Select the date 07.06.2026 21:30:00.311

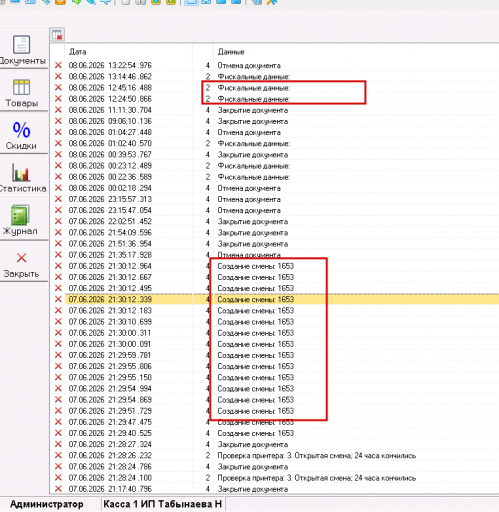[110, 333]
